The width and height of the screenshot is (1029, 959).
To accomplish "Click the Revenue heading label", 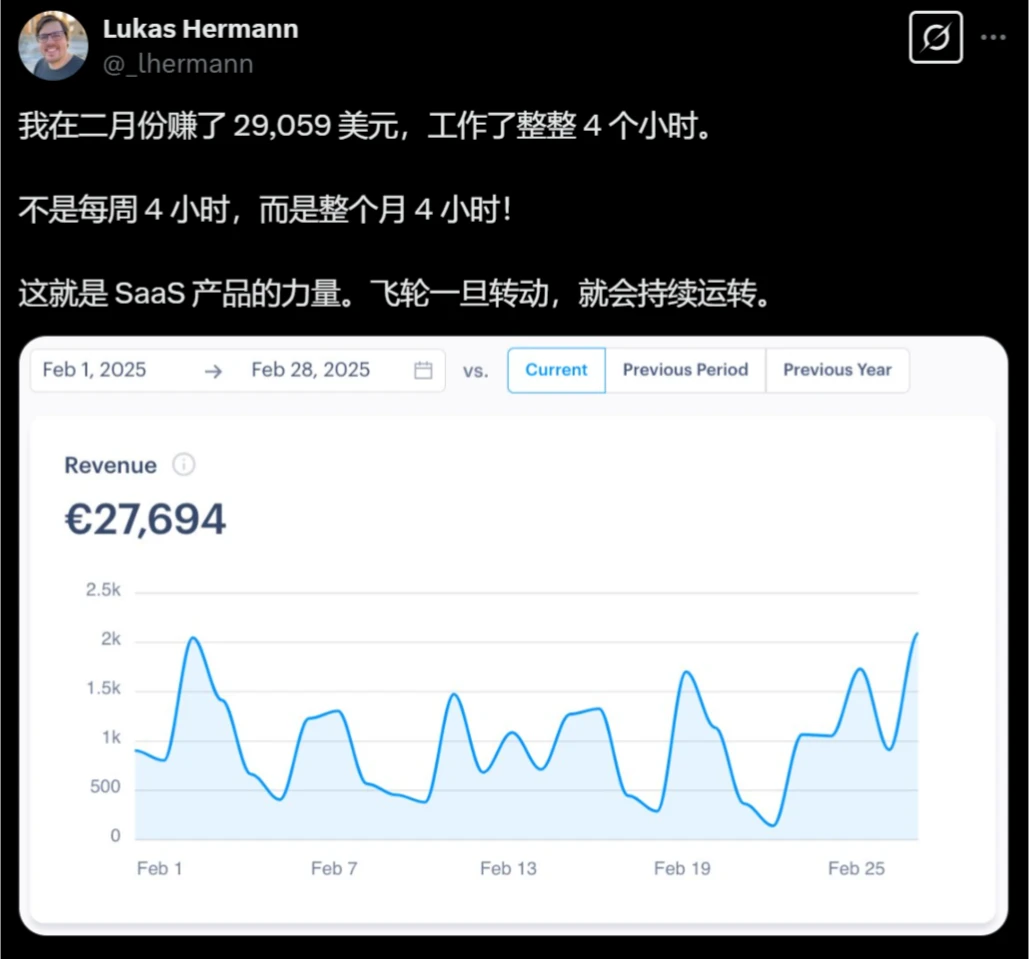I will (110, 465).
